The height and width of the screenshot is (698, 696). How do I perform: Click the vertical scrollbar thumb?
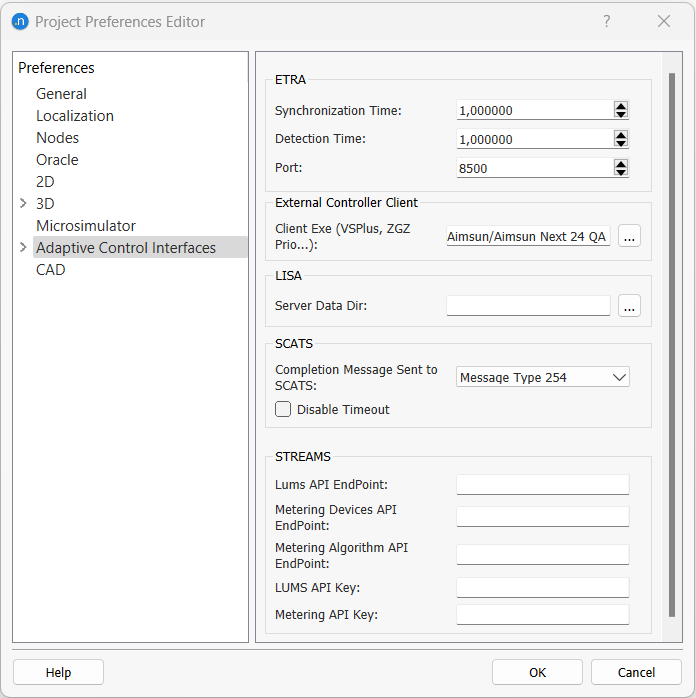(672, 345)
